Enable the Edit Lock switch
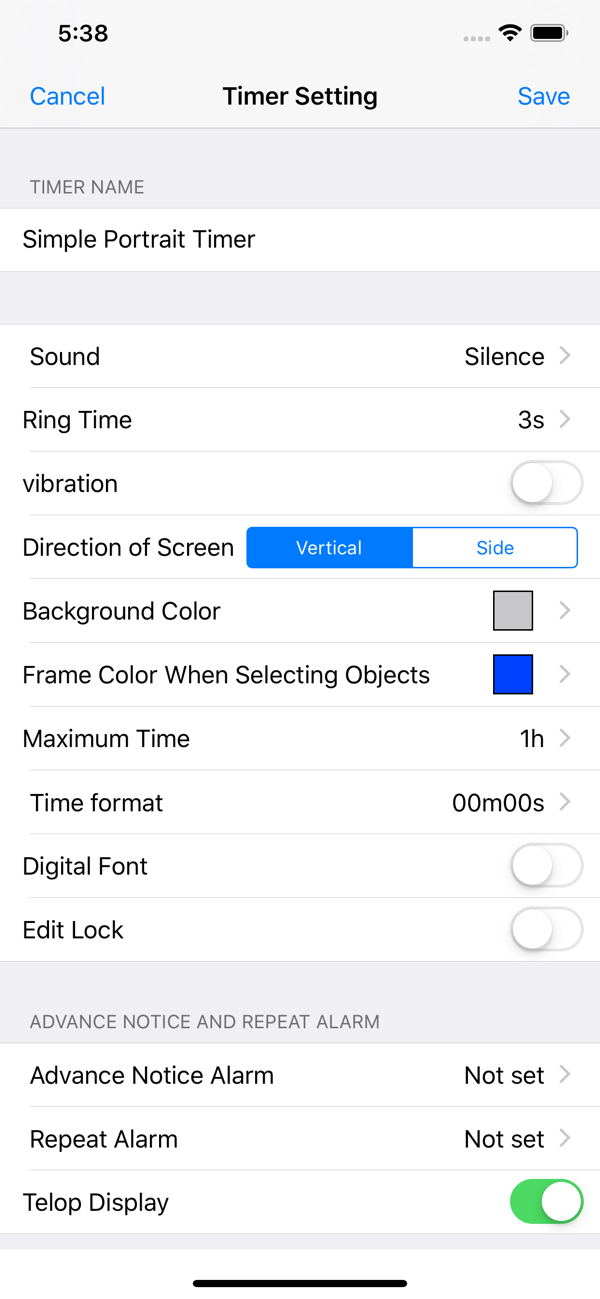The height and width of the screenshot is (1299, 600). (546, 930)
